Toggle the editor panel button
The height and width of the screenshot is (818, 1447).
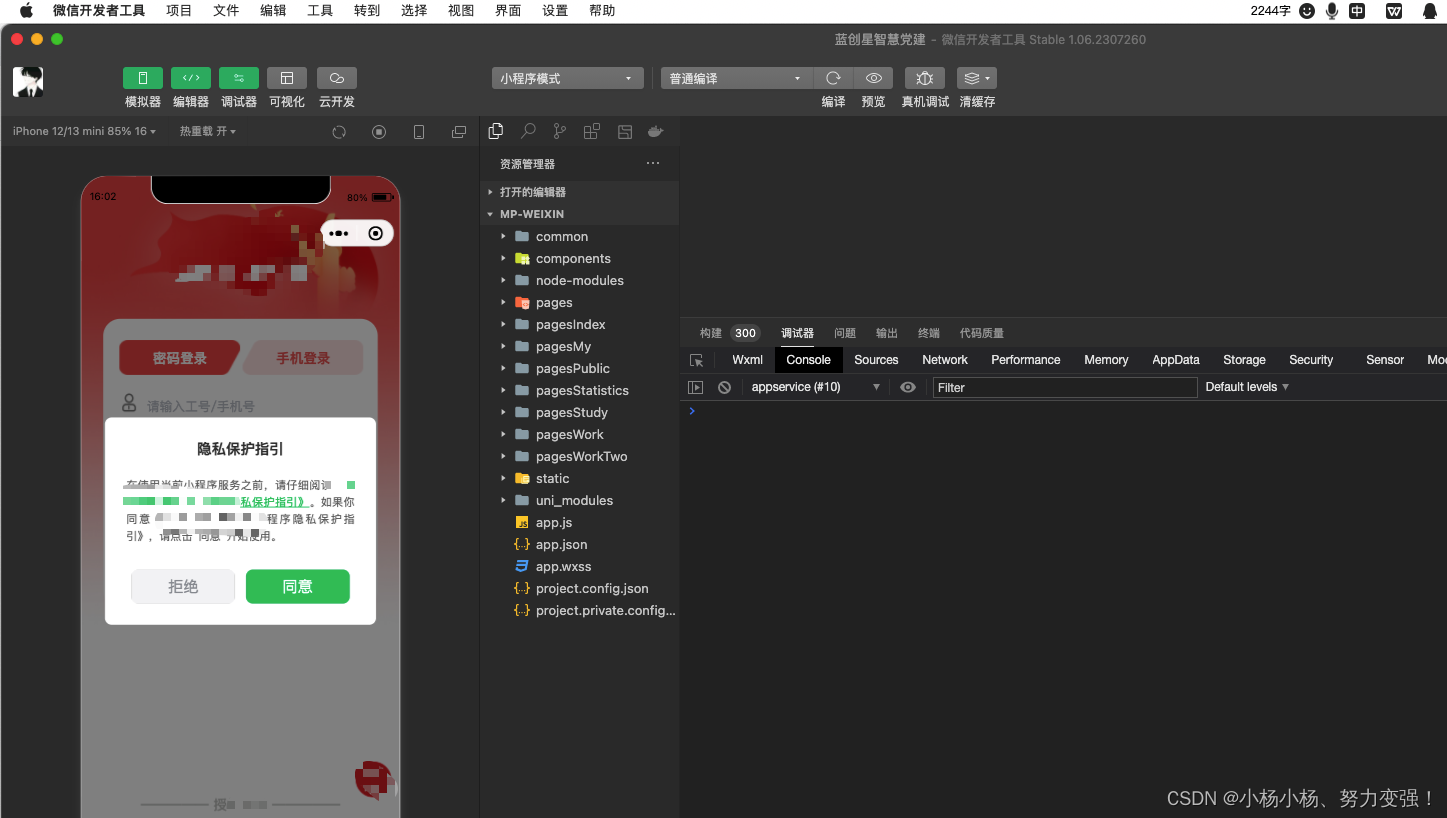pos(190,78)
